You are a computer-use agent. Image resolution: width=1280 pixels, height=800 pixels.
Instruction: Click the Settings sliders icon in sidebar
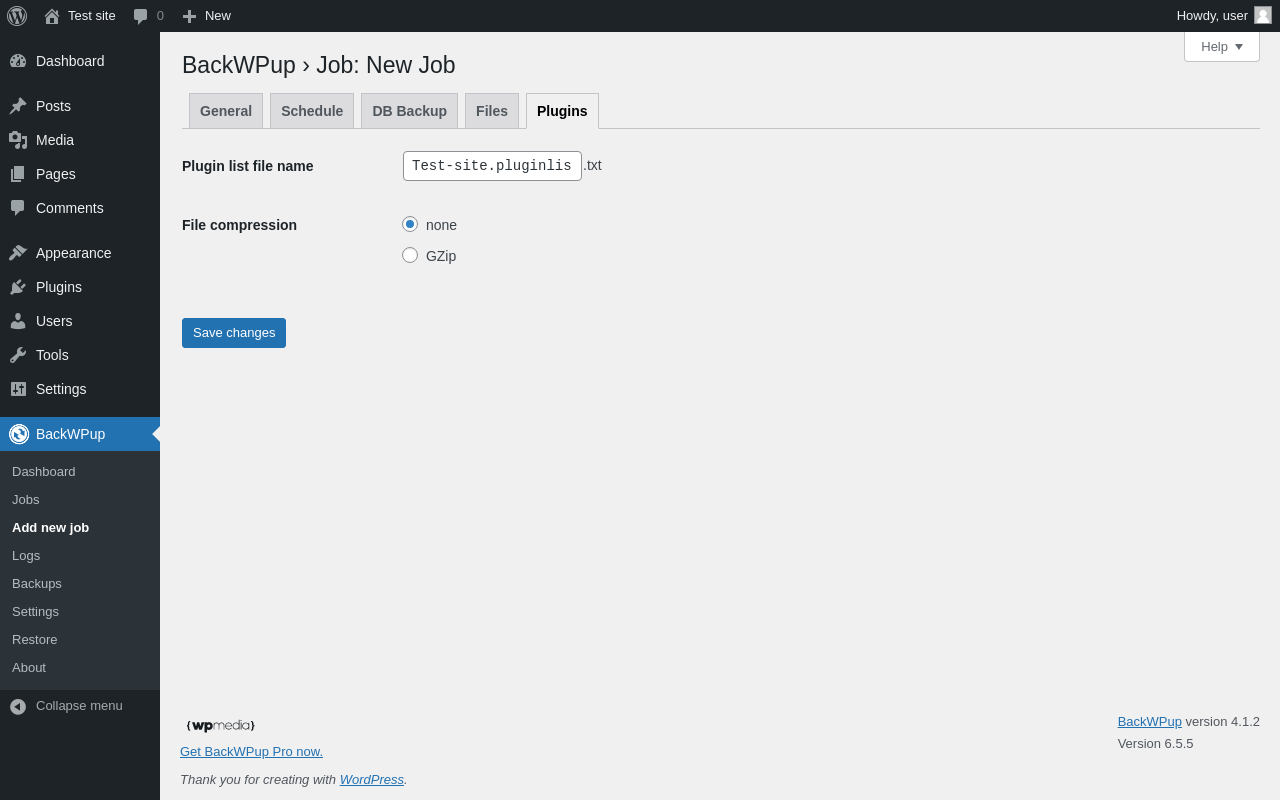point(18,389)
